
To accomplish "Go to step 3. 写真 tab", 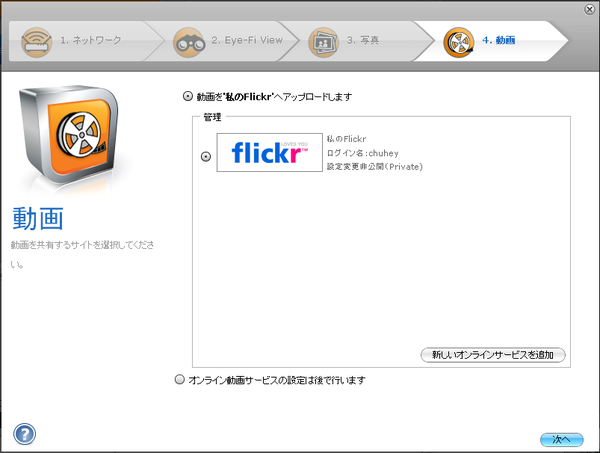I will pyautogui.click(x=357, y=41).
